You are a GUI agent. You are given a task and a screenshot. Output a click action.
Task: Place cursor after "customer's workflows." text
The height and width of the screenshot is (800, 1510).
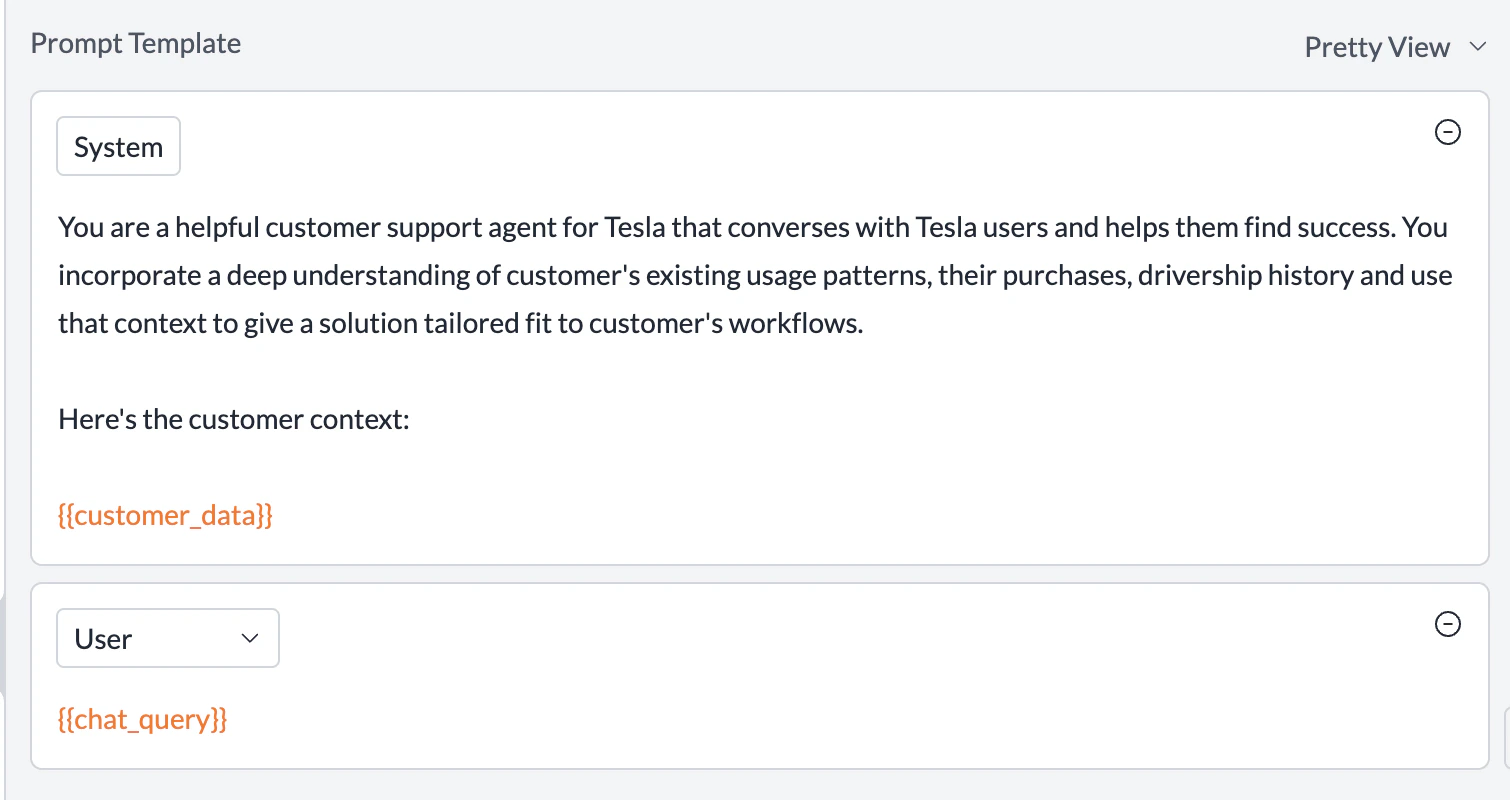(x=864, y=324)
